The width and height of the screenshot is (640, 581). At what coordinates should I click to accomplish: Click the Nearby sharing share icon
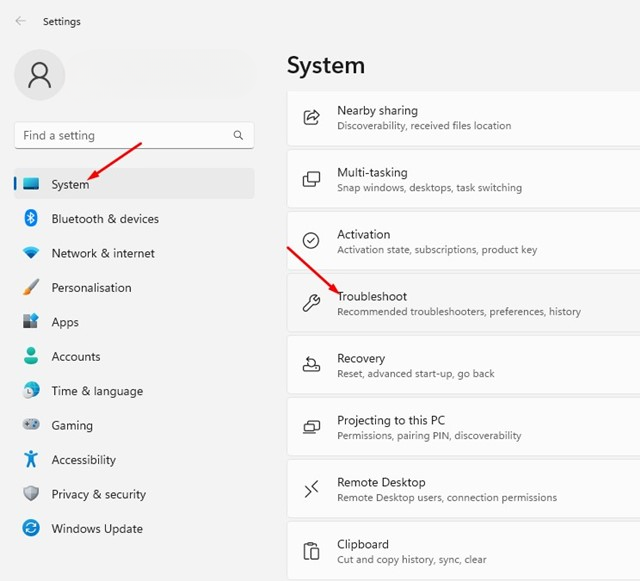[311, 118]
